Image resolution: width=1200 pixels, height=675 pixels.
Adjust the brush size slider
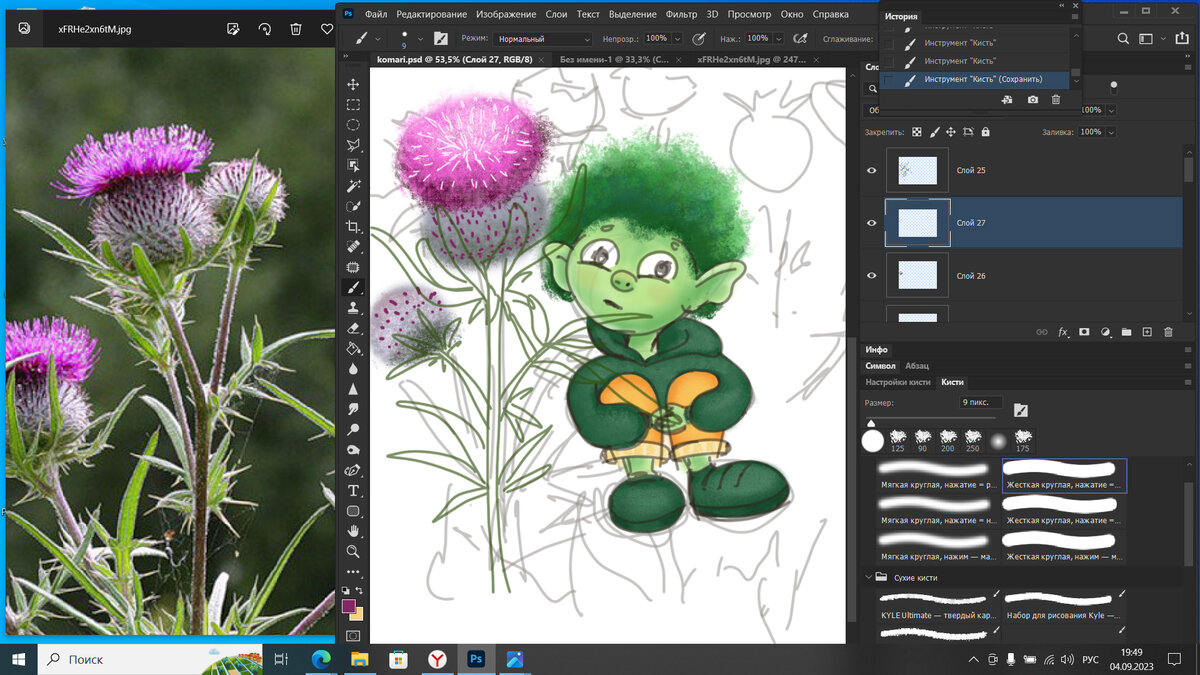870,423
